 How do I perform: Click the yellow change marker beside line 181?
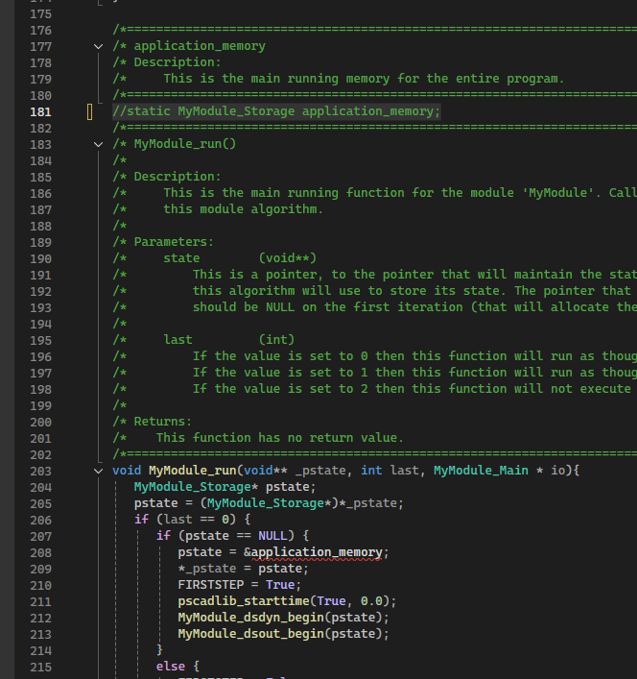coord(89,111)
